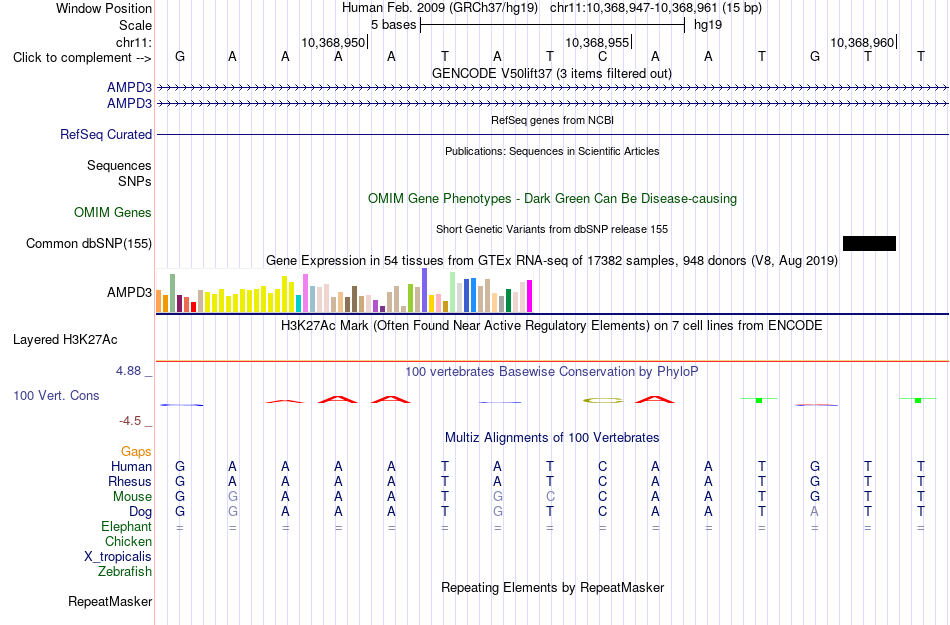Click the Layered H3K27Ac track label

pos(65,340)
